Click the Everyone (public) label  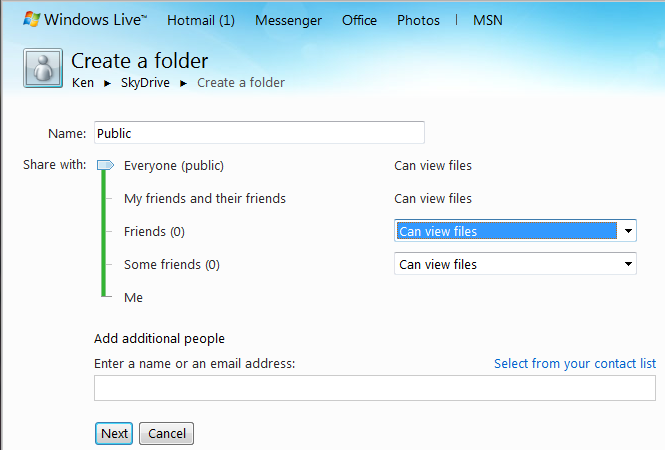174,165
